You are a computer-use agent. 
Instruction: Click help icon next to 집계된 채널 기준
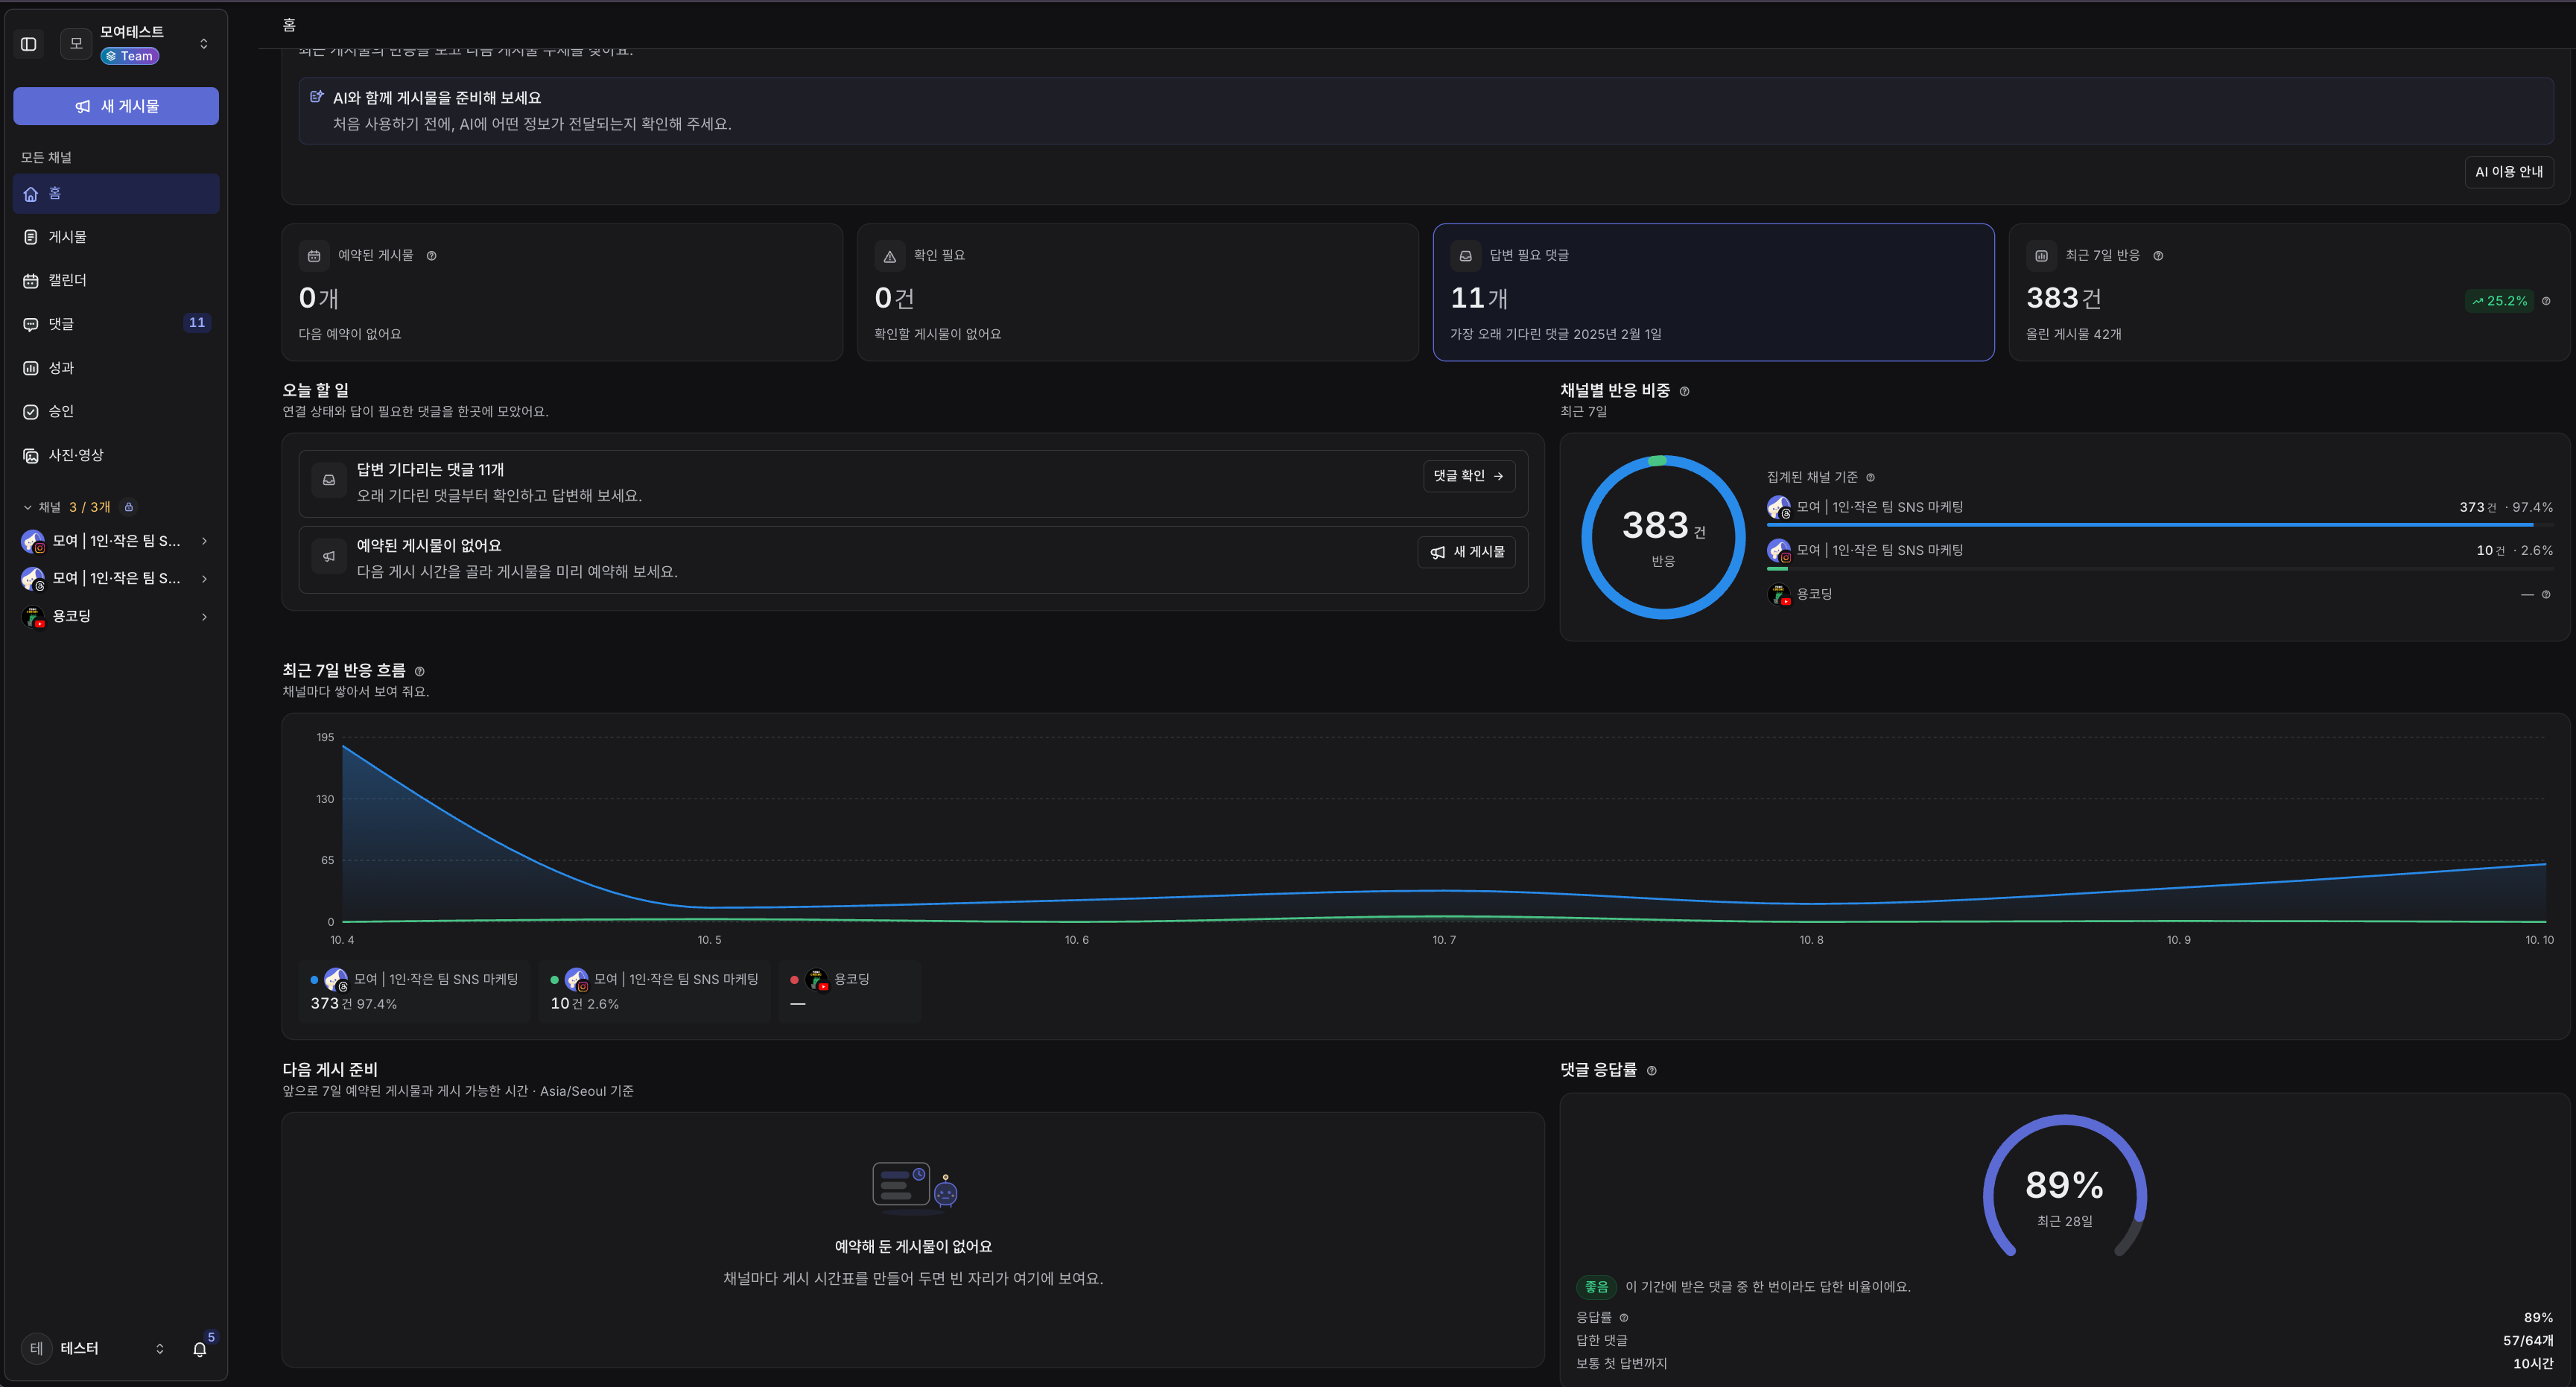(x=1870, y=478)
